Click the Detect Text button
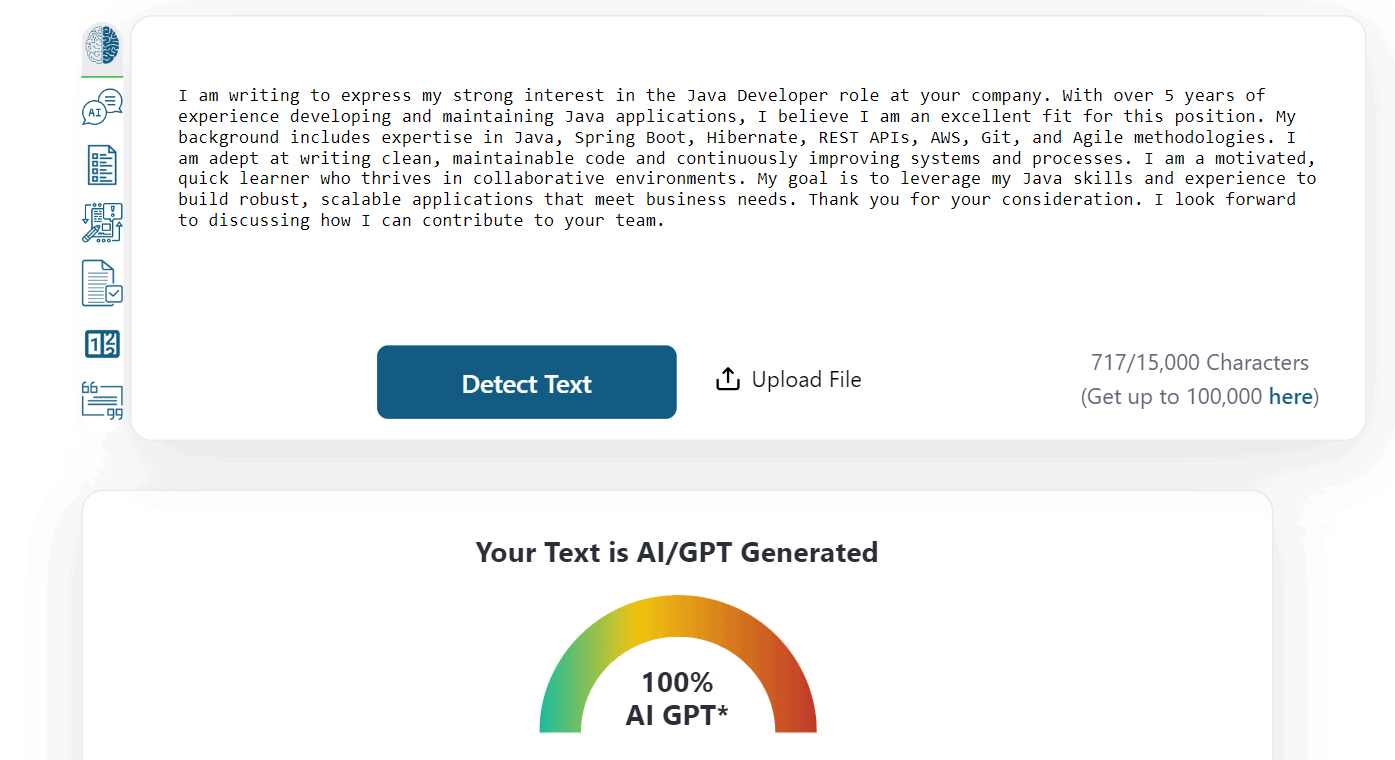This screenshot has width=1395, height=760. pyautogui.click(x=527, y=382)
